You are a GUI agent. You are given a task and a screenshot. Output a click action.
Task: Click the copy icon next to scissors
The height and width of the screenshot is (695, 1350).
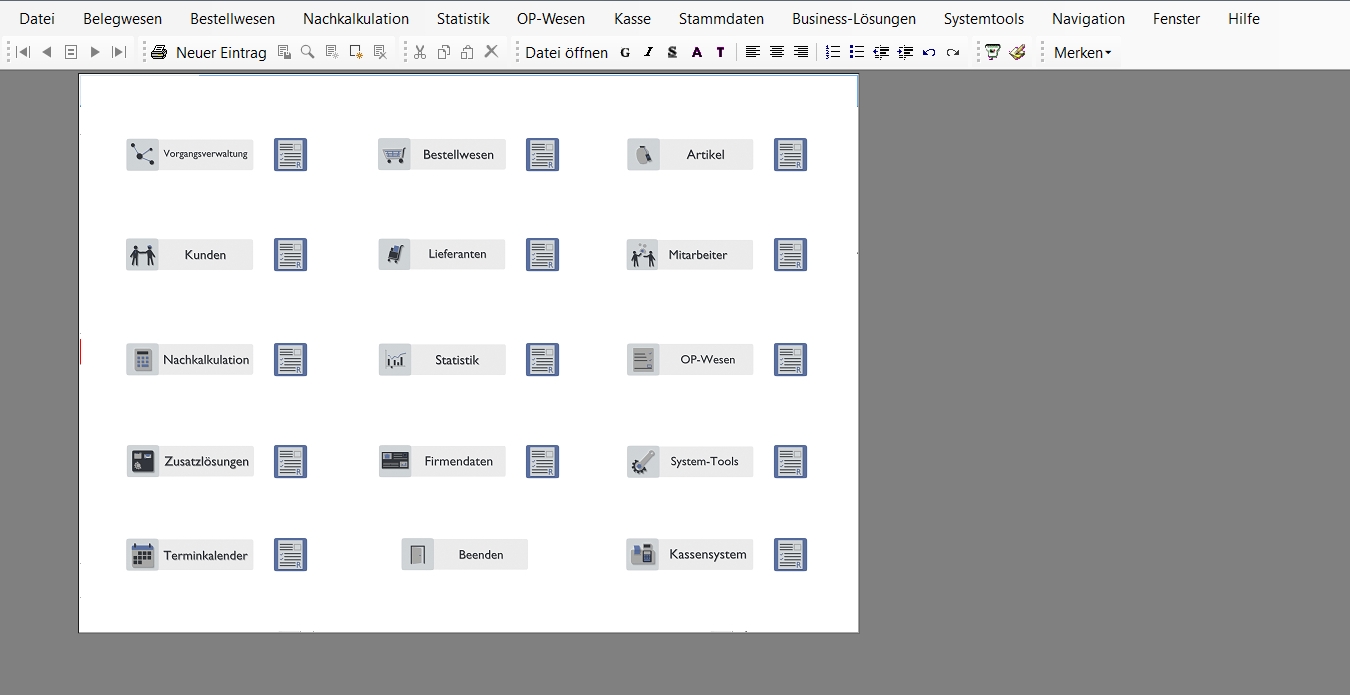[x=444, y=52]
